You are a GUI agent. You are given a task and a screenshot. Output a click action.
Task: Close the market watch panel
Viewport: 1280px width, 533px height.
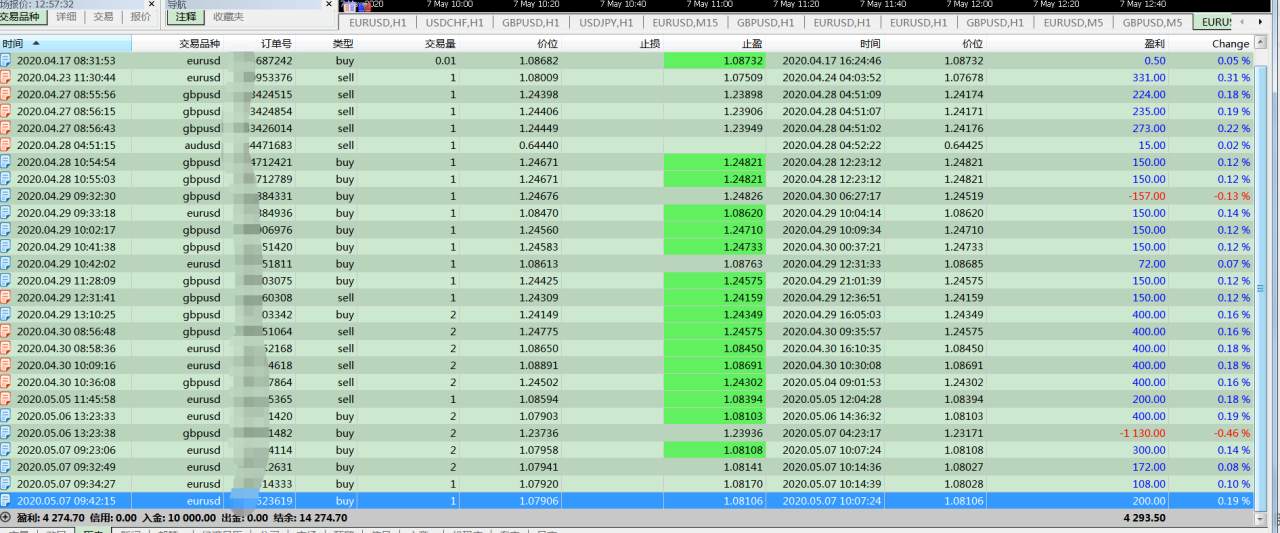tap(151, 5)
